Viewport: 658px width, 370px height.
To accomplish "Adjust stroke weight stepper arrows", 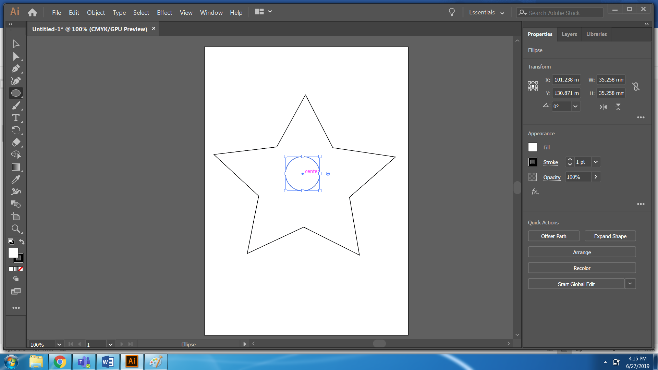I will [x=570, y=162].
